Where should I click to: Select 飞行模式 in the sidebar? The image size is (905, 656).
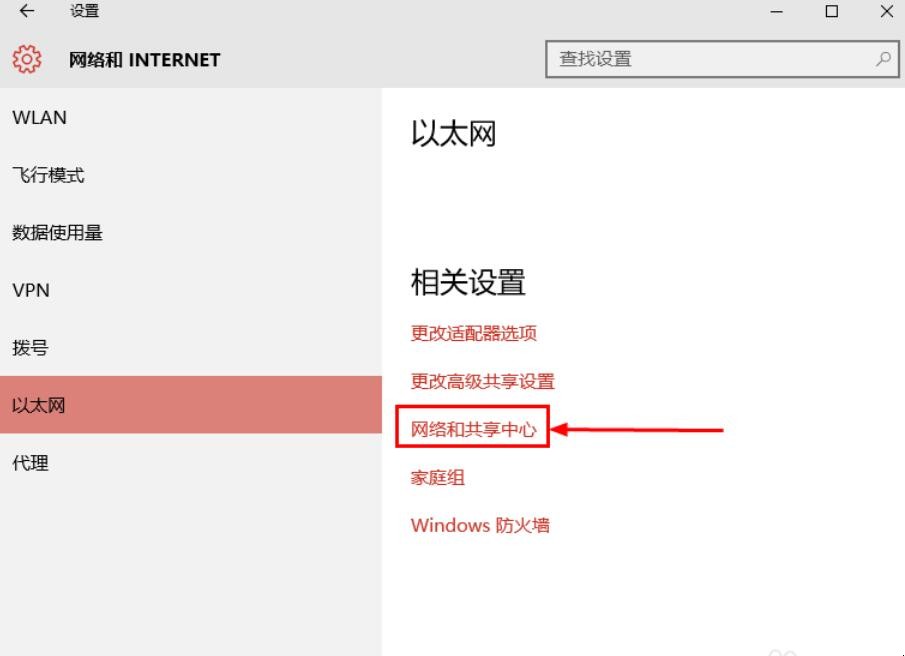(x=48, y=175)
